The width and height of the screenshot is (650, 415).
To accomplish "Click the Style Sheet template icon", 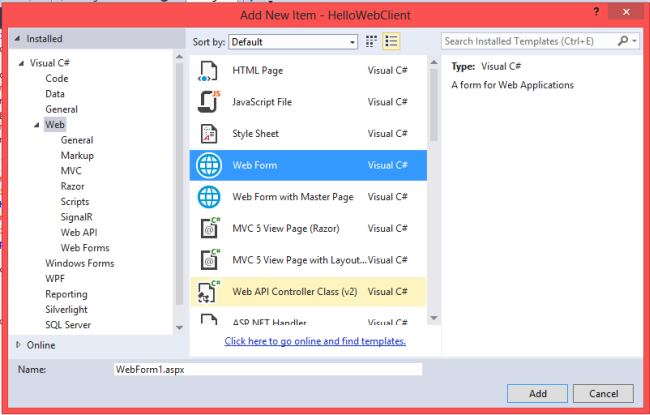I will click(x=209, y=133).
